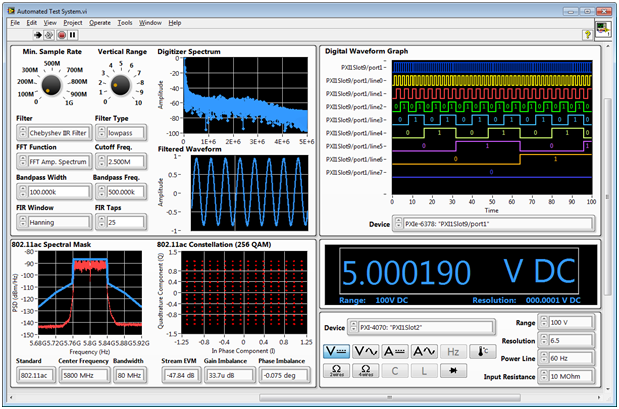Click the Run Continuously toolbar icon
This screenshot has width=619, height=409.
pos(50,34)
